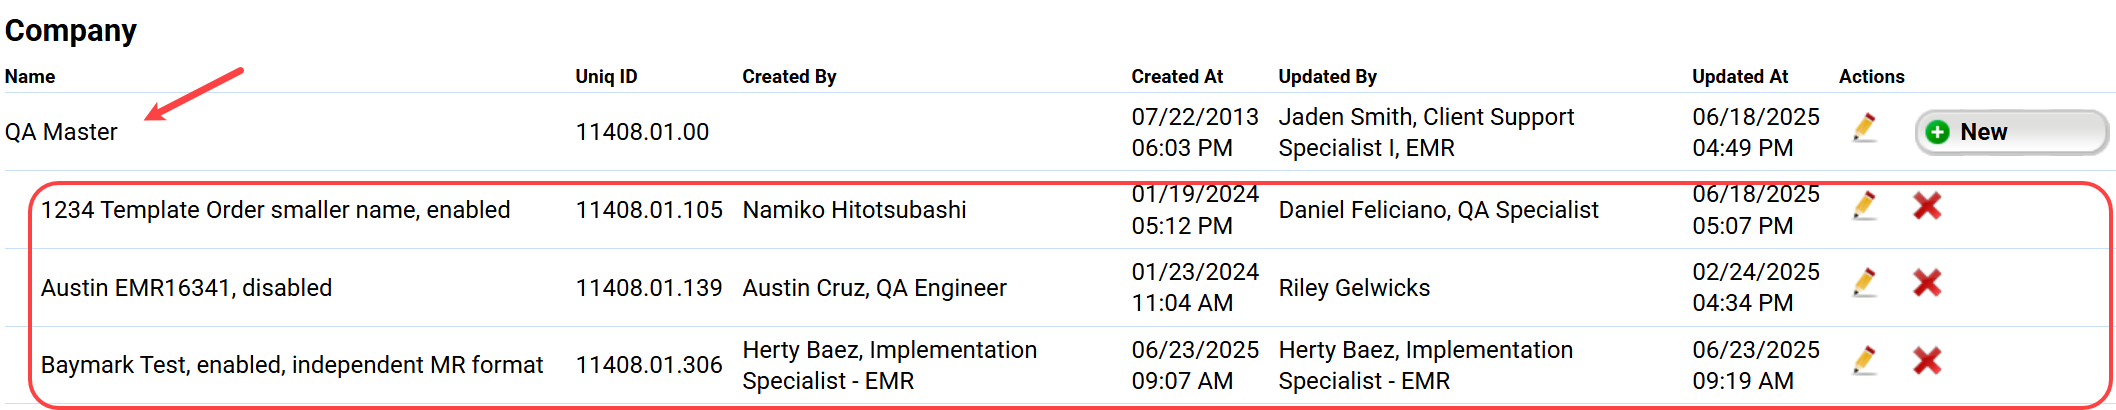Viewport: 2116px width, 410px height.
Task: Click the Actions column header
Action: tap(1871, 77)
